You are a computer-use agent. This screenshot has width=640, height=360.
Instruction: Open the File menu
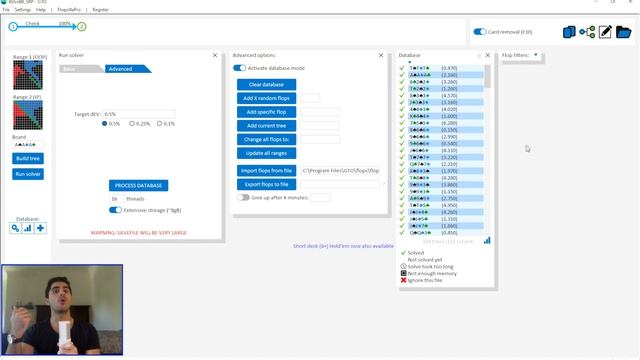click(x=6, y=9)
